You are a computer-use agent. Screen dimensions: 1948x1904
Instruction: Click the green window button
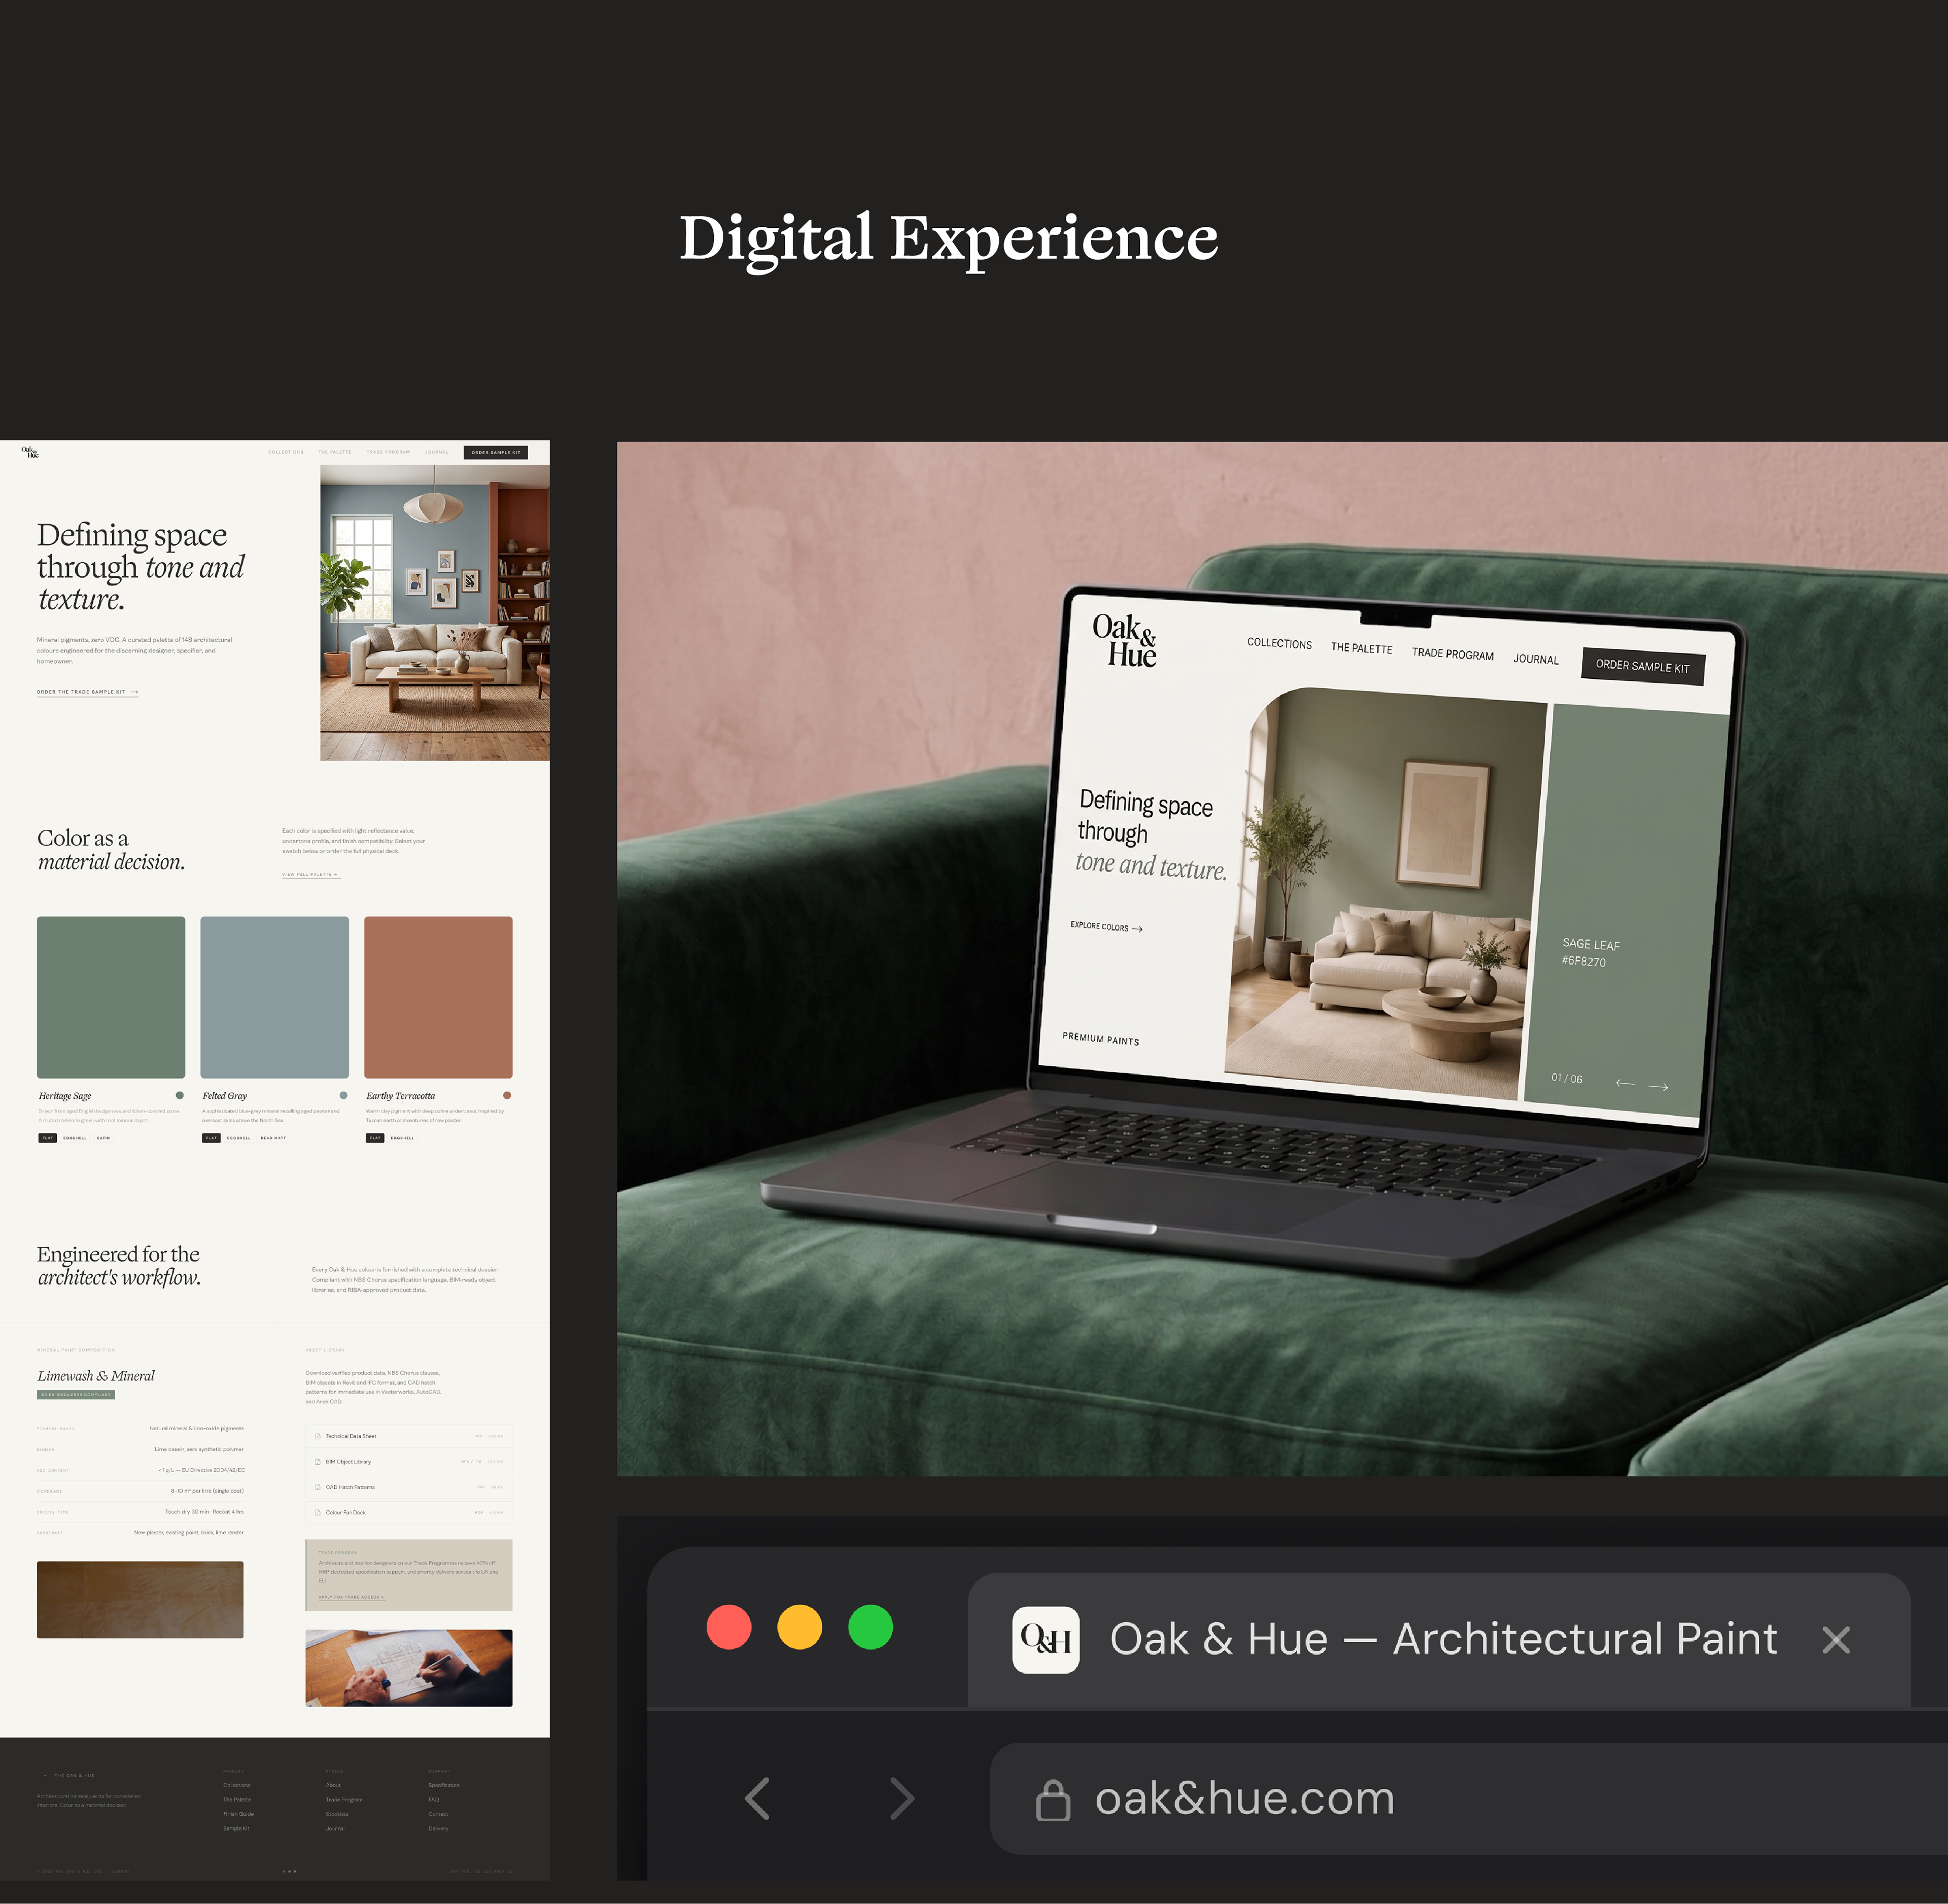tap(871, 1627)
